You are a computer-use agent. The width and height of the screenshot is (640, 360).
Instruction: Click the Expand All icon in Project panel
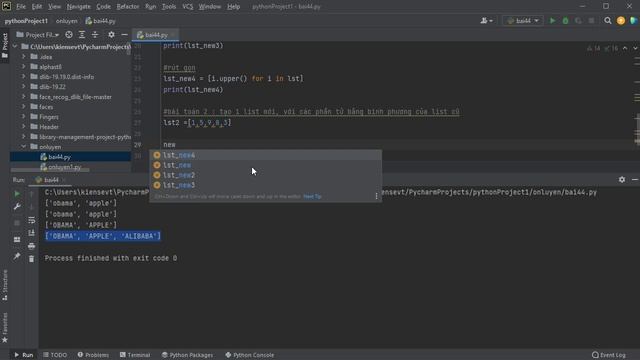82,35
